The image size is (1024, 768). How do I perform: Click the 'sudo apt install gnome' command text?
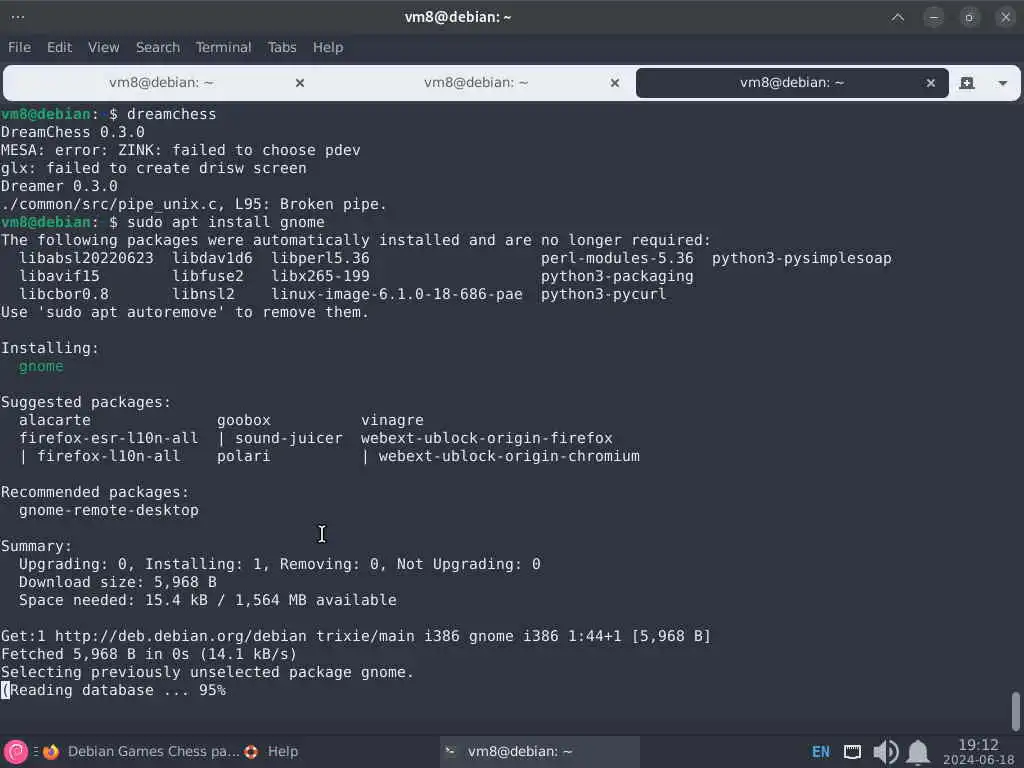coord(225,222)
